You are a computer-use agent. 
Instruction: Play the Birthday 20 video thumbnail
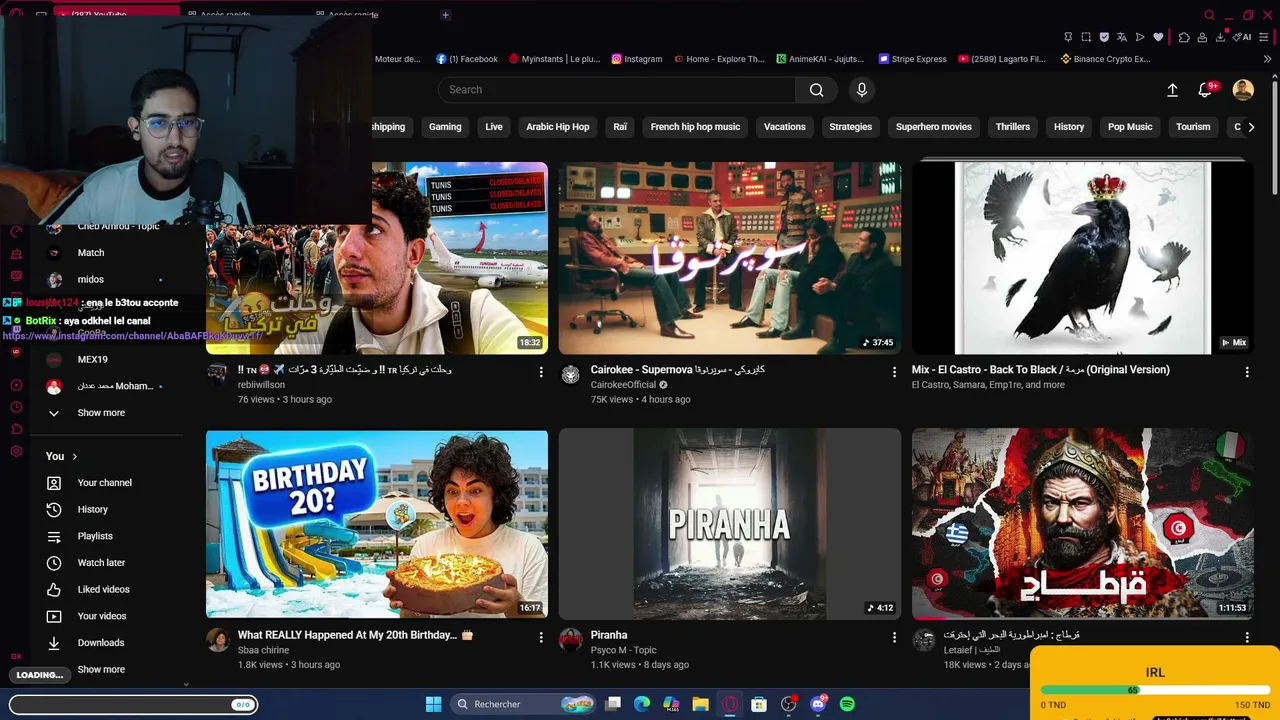coord(377,524)
